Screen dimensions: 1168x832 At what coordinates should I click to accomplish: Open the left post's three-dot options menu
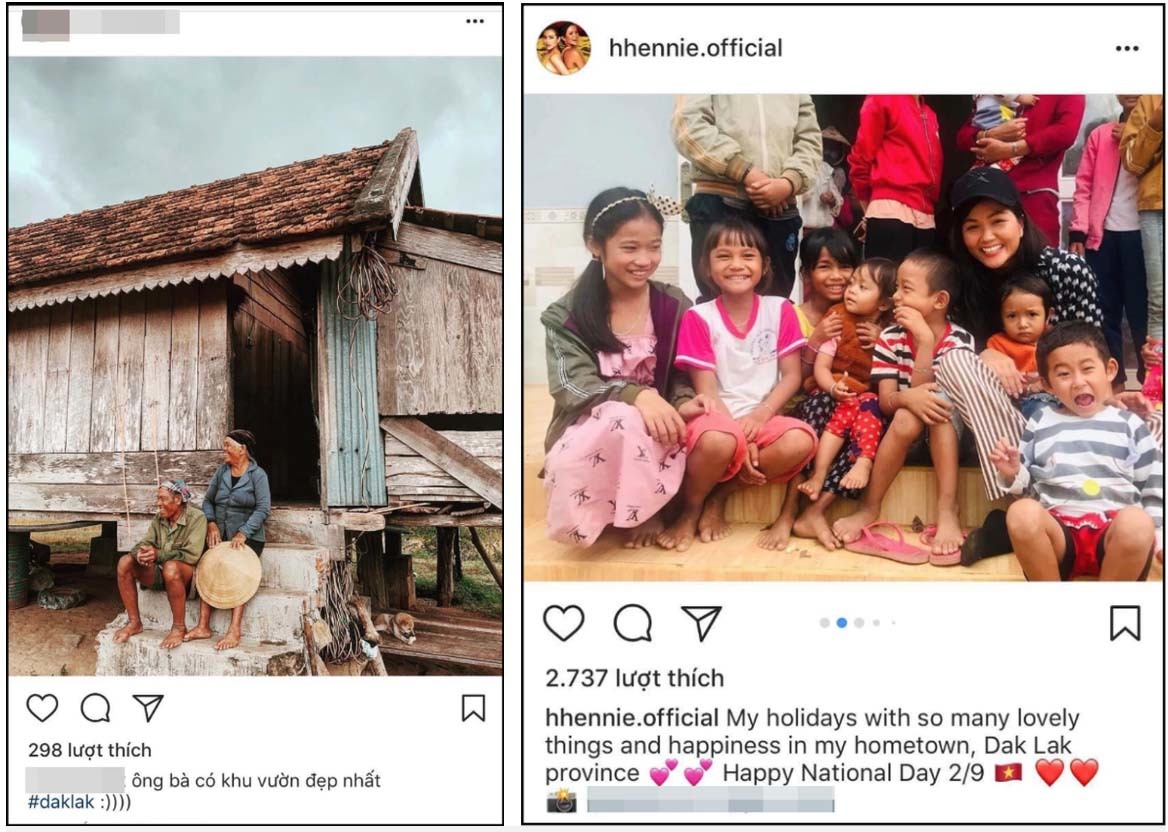[x=474, y=21]
